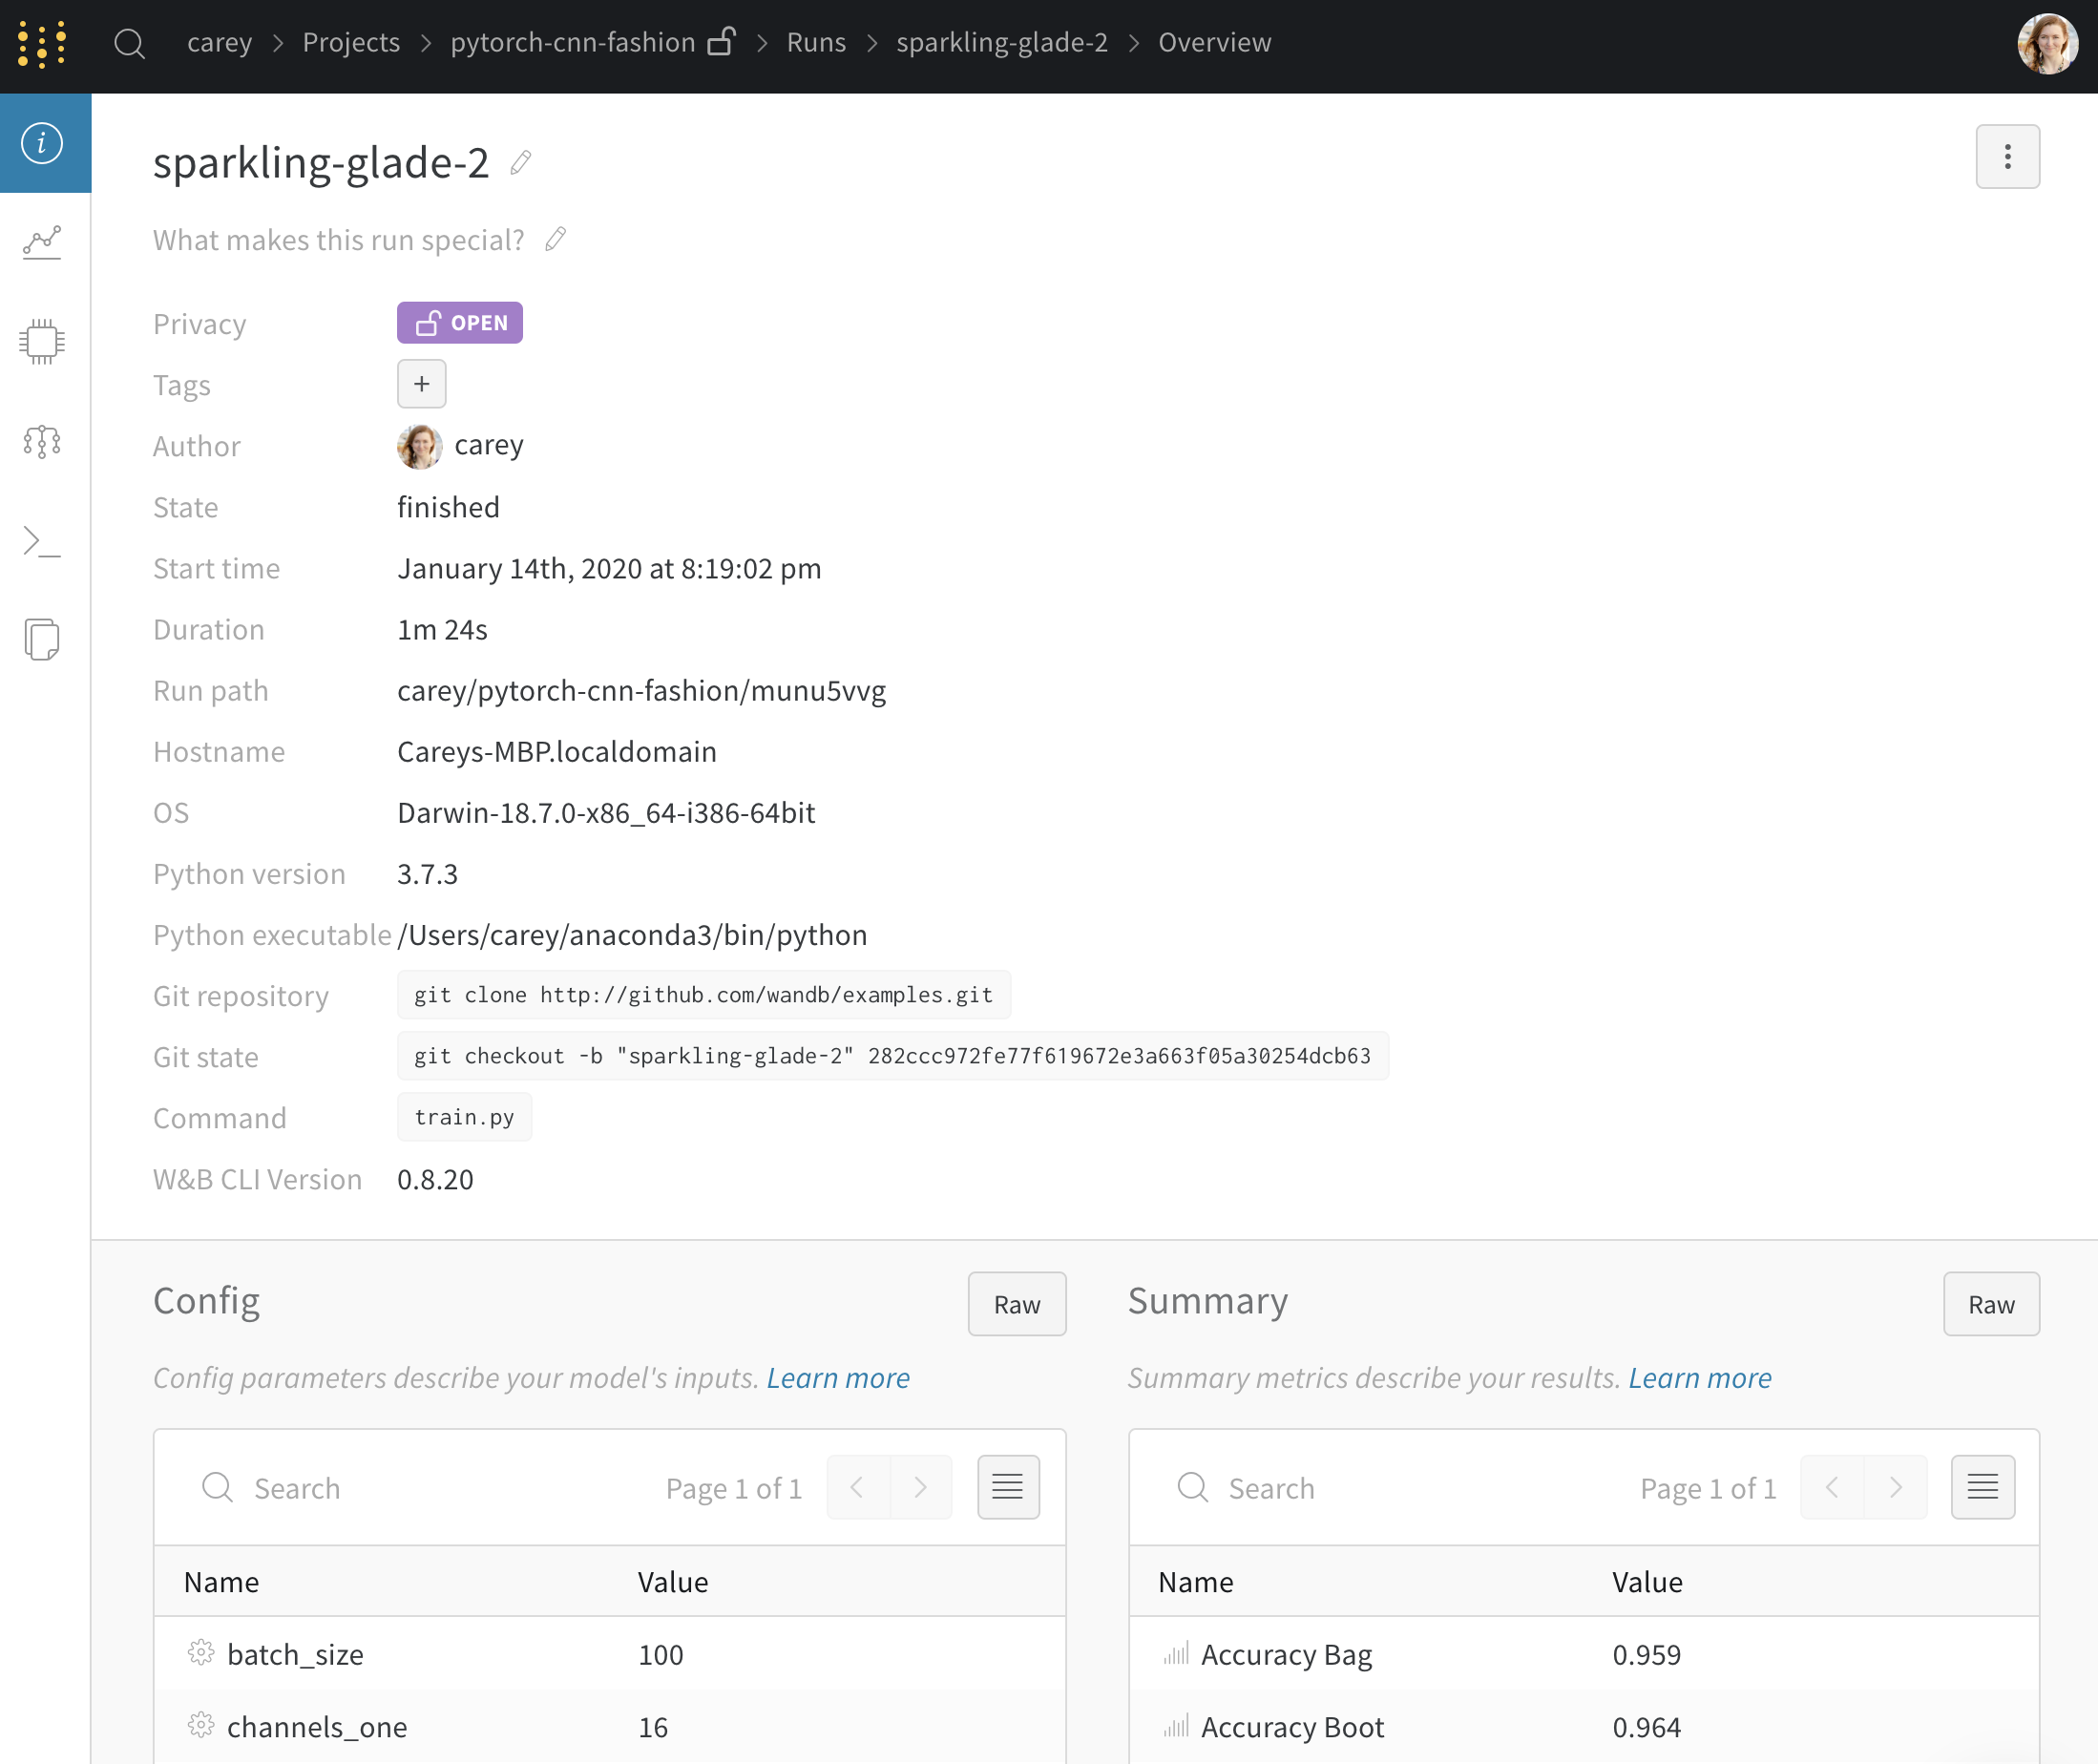Click the pencil icon beside sparkling-glade-2

[520, 163]
